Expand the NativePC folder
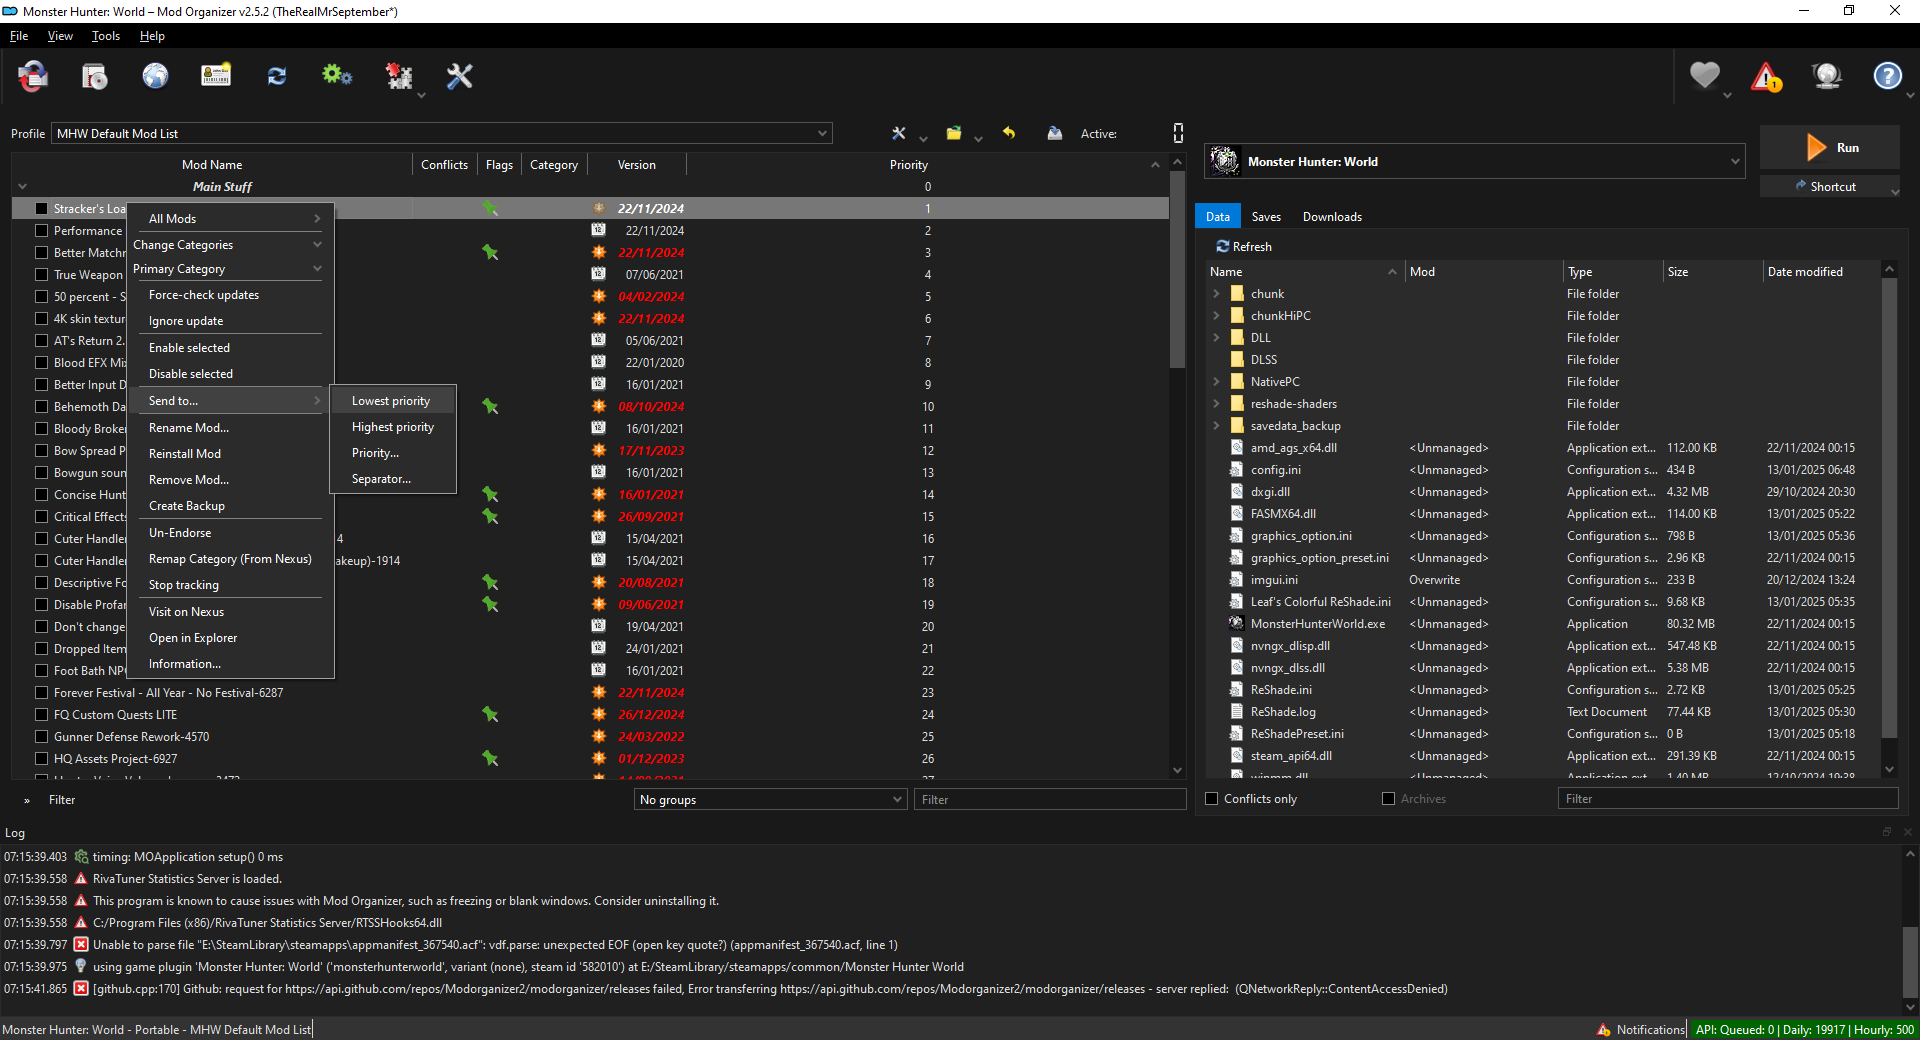This screenshot has width=1920, height=1040. click(1216, 381)
